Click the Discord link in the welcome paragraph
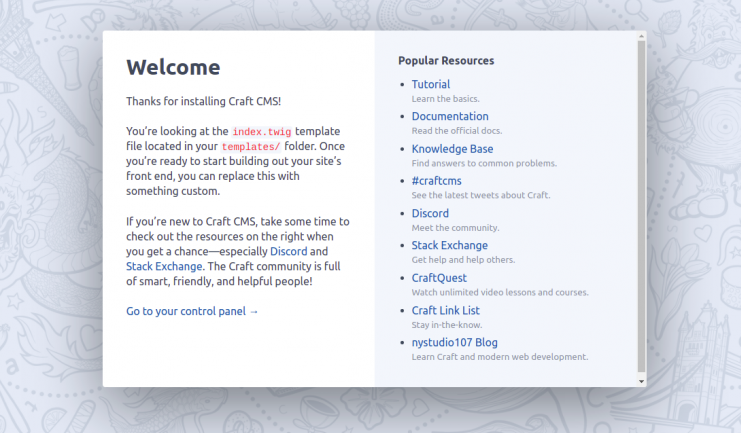Viewport: 741px width, 433px height. tap(289, 251)
